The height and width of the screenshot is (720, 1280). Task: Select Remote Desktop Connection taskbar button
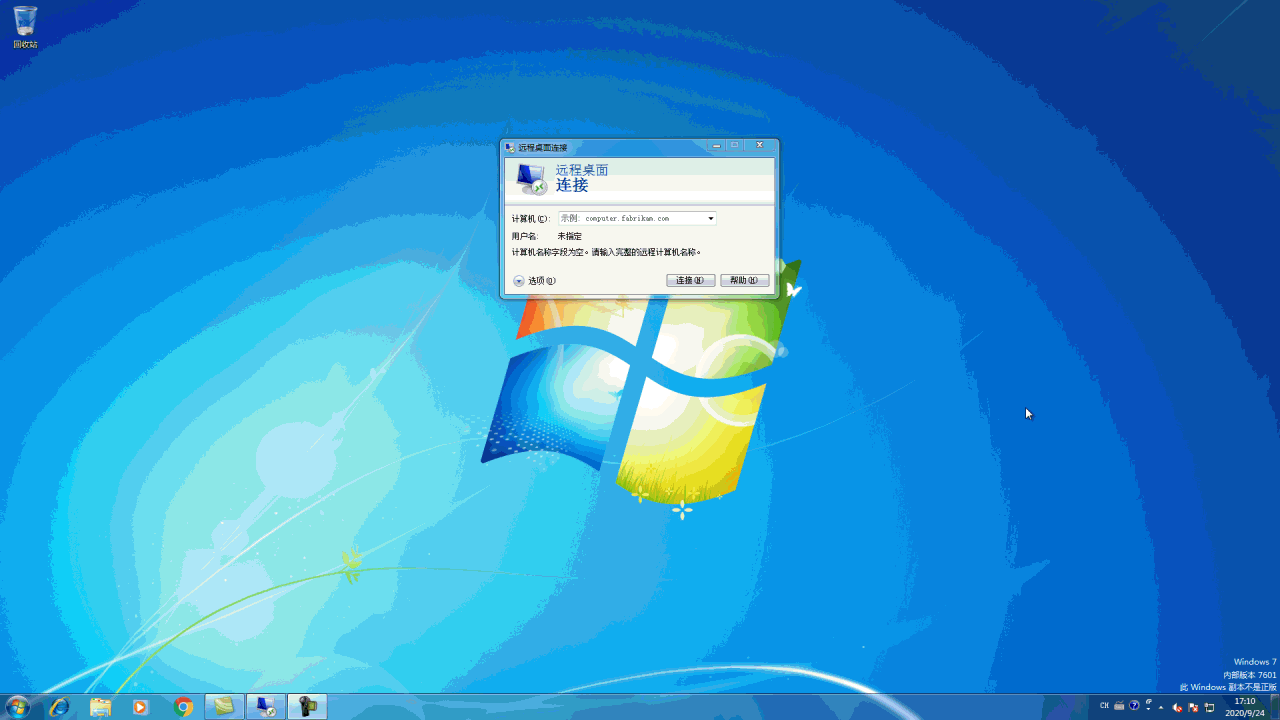click(266, 707)
